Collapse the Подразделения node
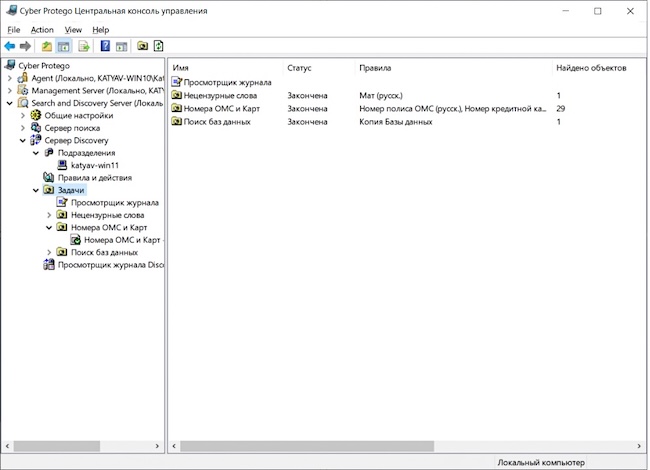650x470 pixels. tap(36, 153)
